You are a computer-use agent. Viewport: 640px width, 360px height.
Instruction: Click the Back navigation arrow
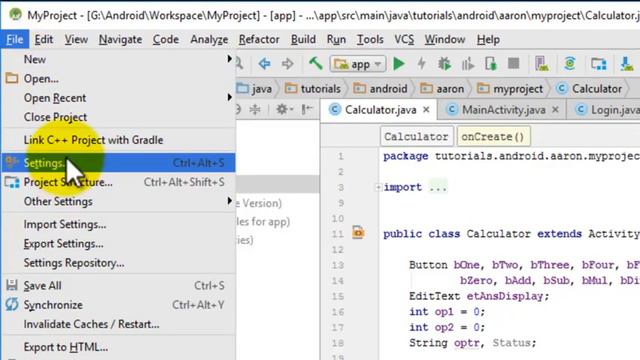coord(264,64)
